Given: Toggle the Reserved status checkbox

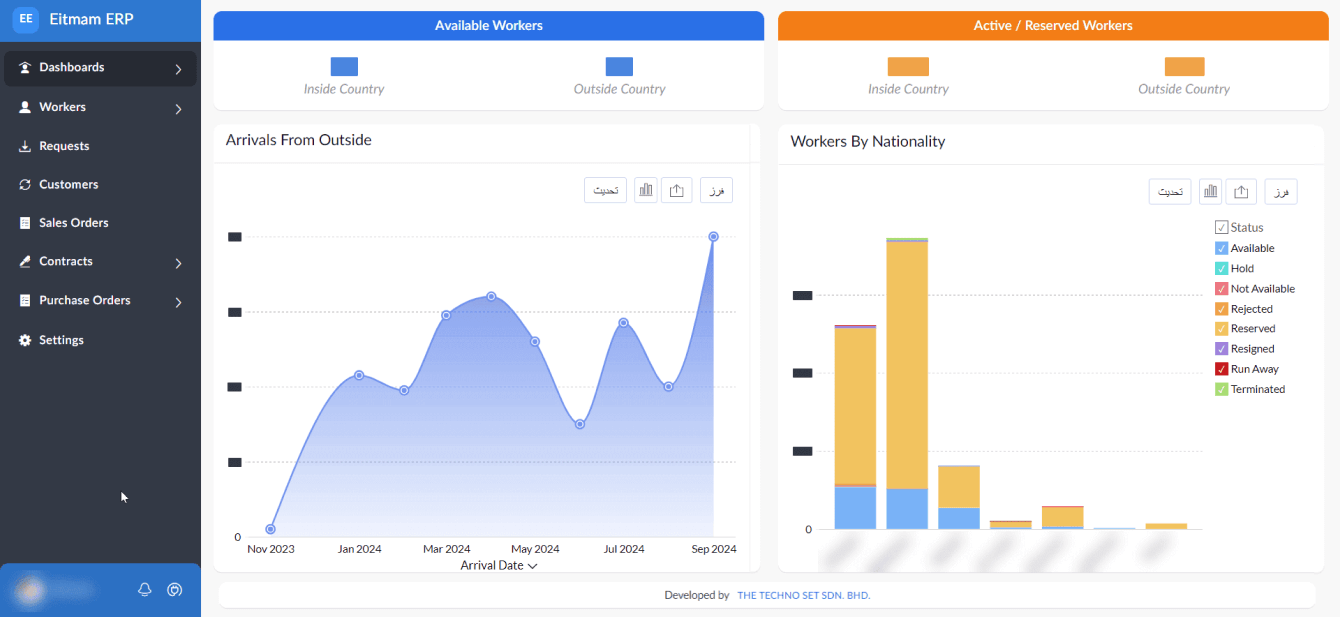Looking at the screenshot, I should coord(1221,329).
